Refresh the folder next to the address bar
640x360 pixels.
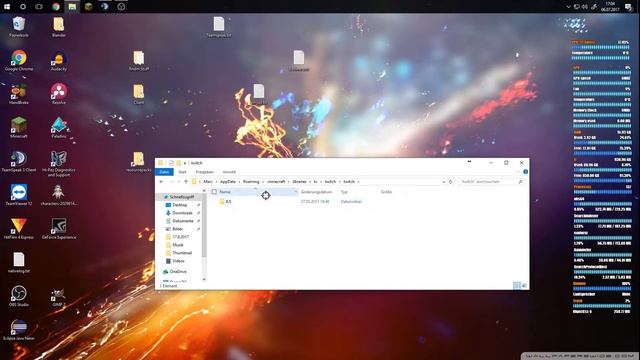click(451, 182)
